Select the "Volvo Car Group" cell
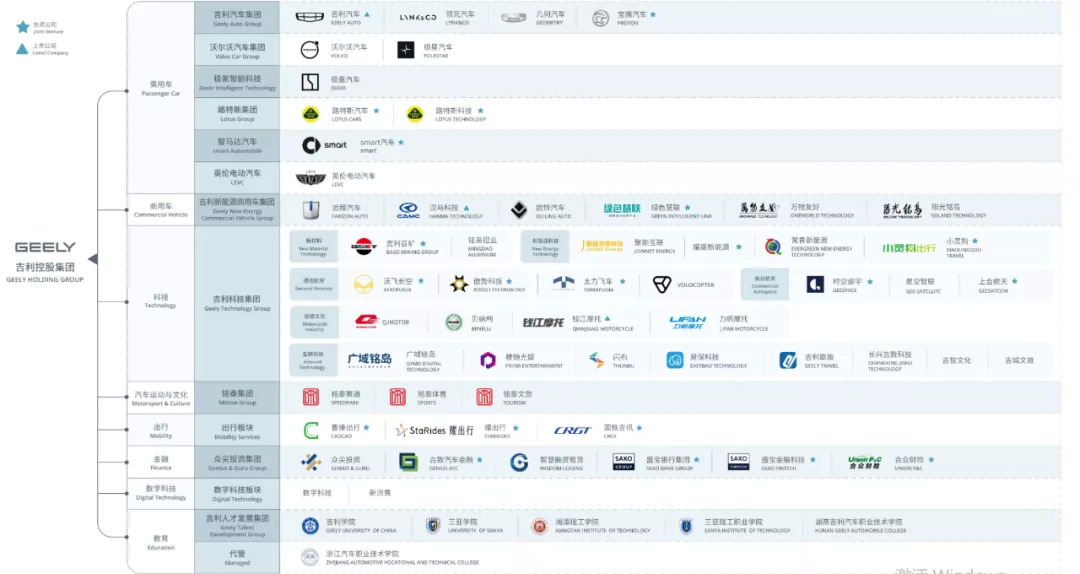Screen dimensions: 1080x574 [x=237, y=50]
